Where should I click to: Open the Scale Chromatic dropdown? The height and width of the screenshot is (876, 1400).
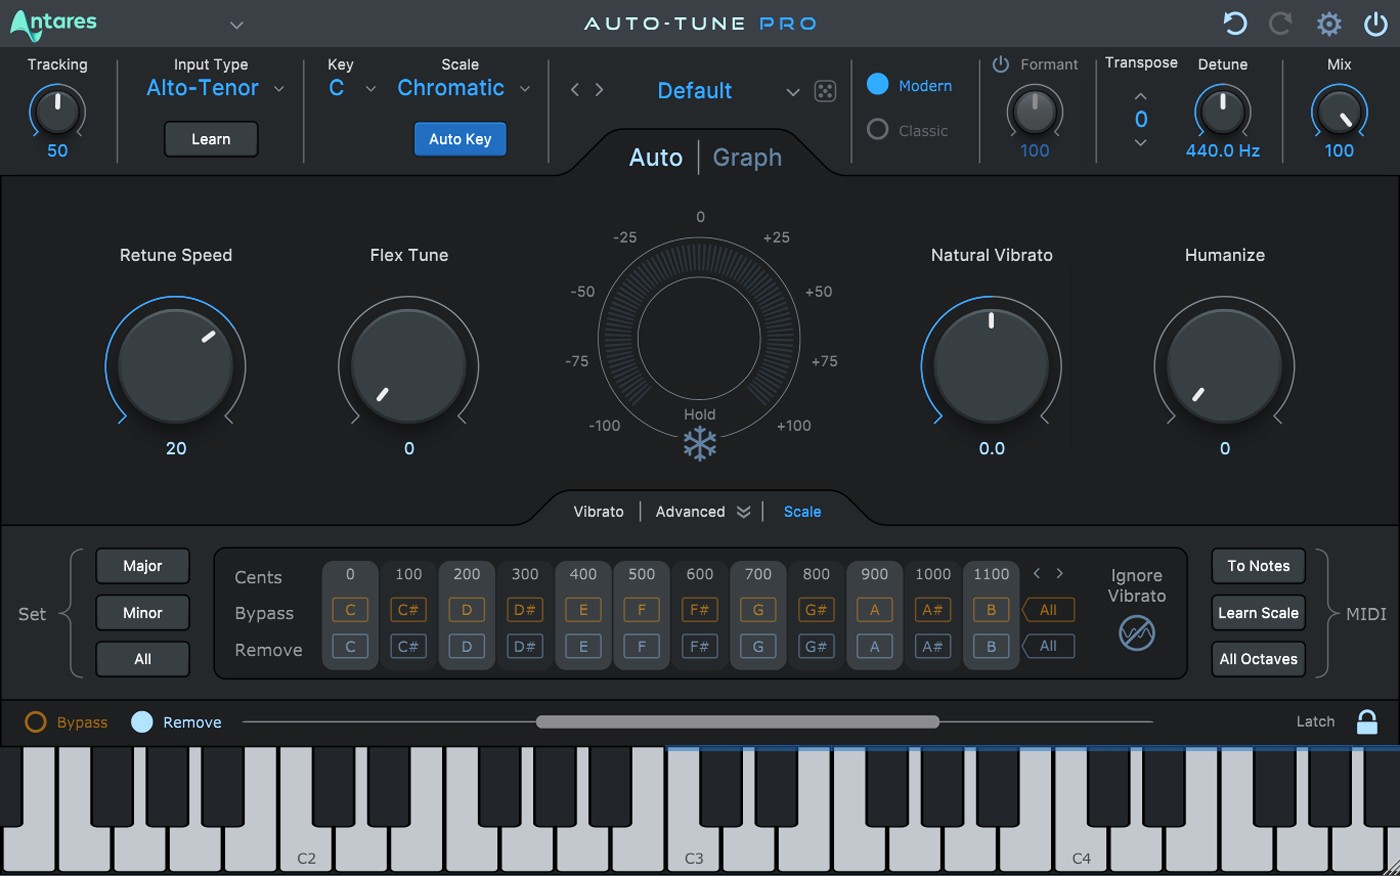[463, 88]
